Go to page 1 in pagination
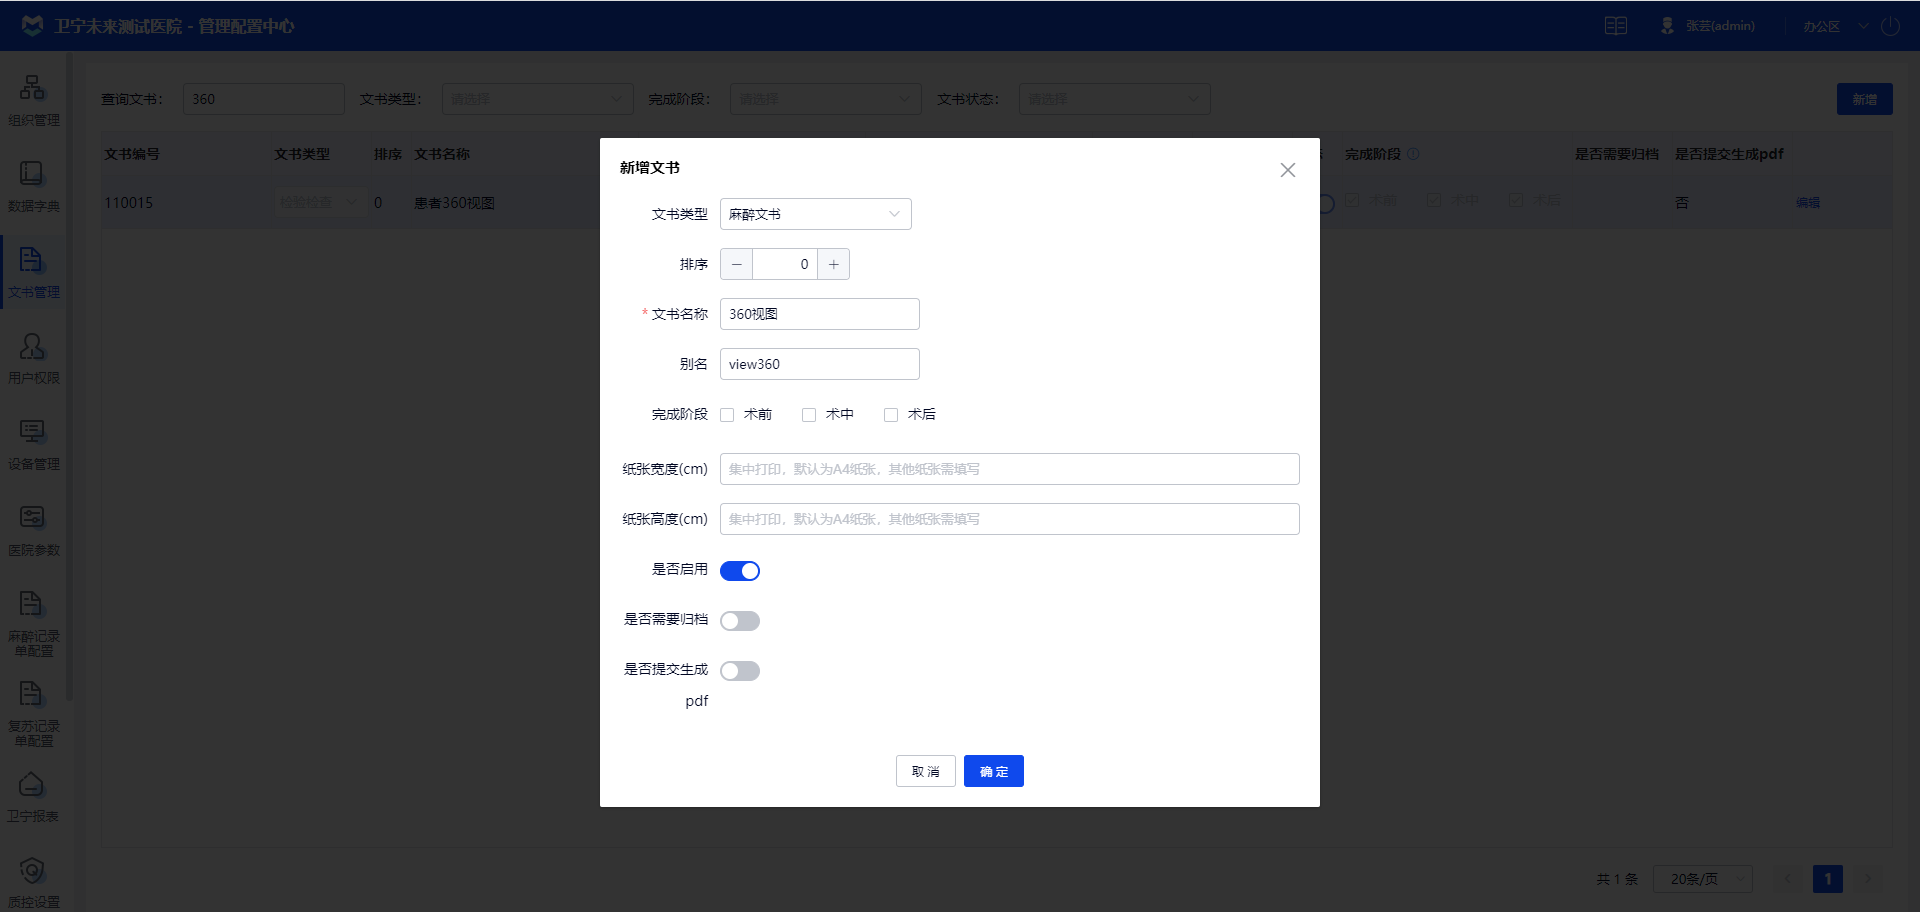This screenshot has height=912, width=1920. point(1828,879)
